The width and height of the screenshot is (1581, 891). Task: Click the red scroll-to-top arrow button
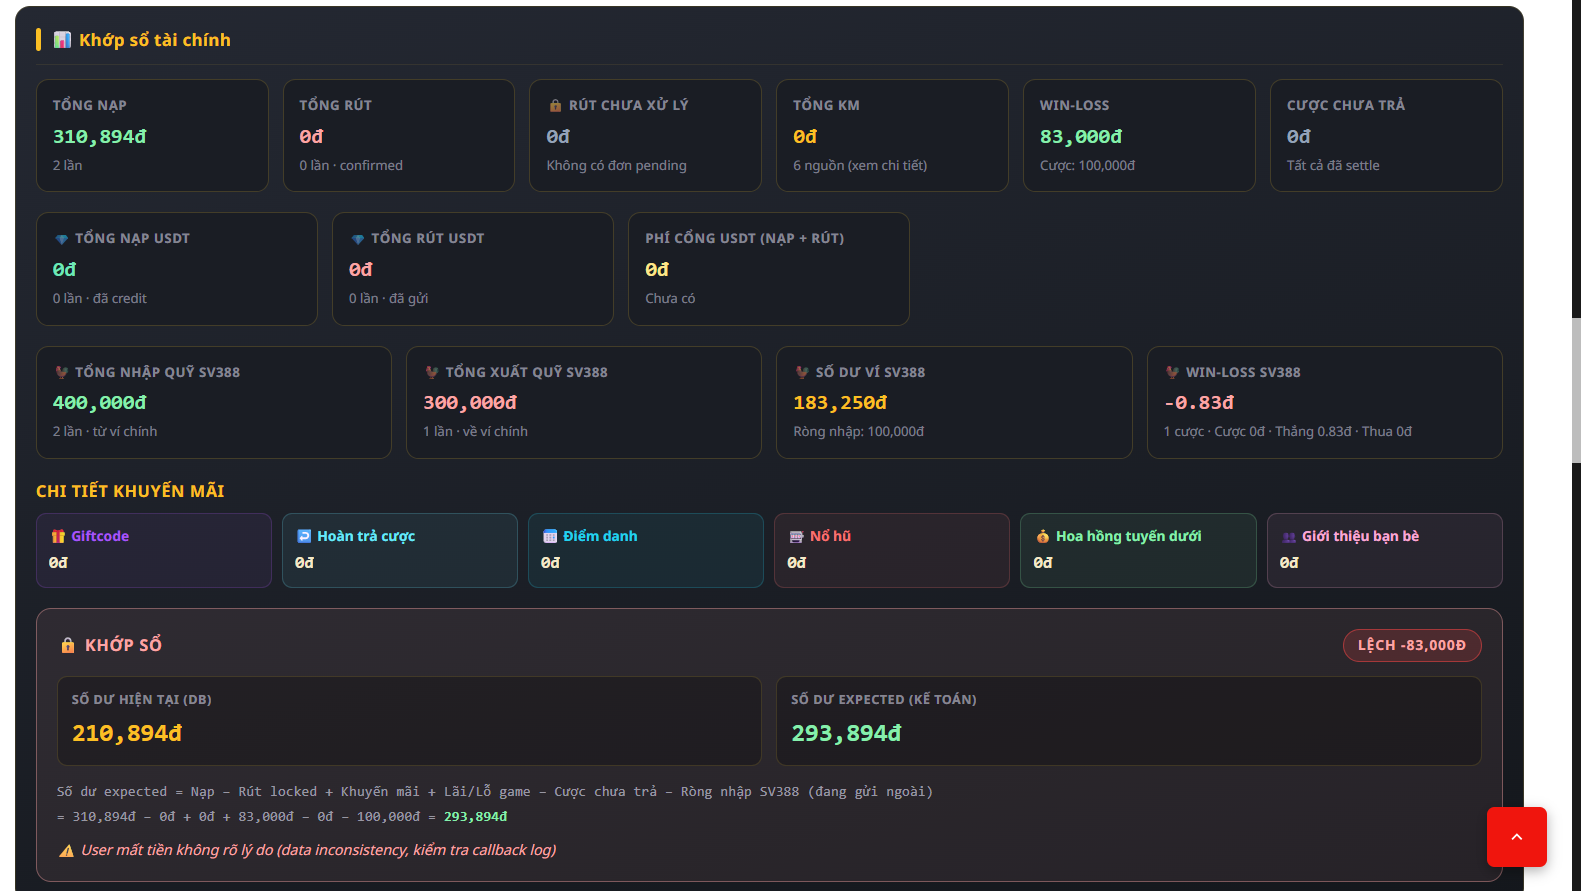point(1516,837)
